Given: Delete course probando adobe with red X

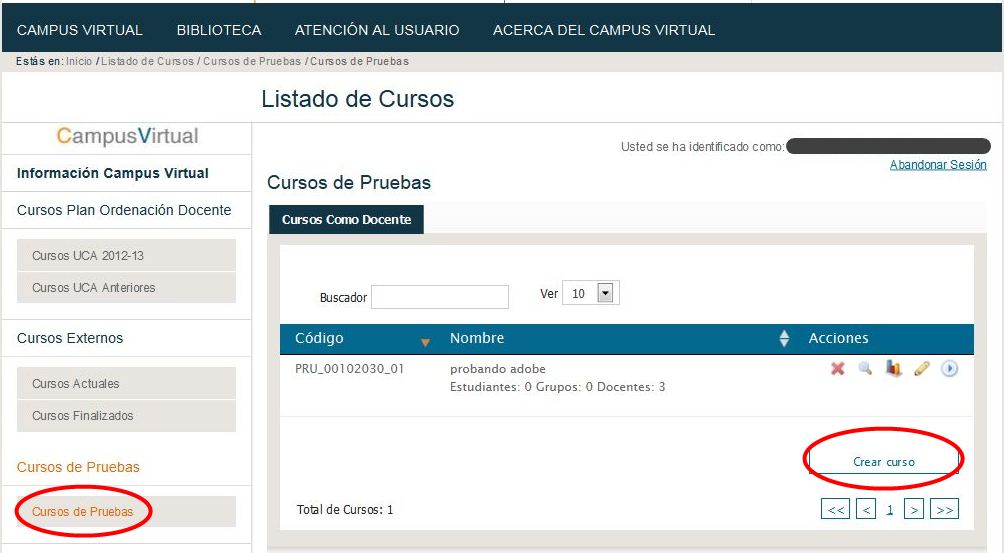Looking at the screenshot, I should tap(838, 369).
